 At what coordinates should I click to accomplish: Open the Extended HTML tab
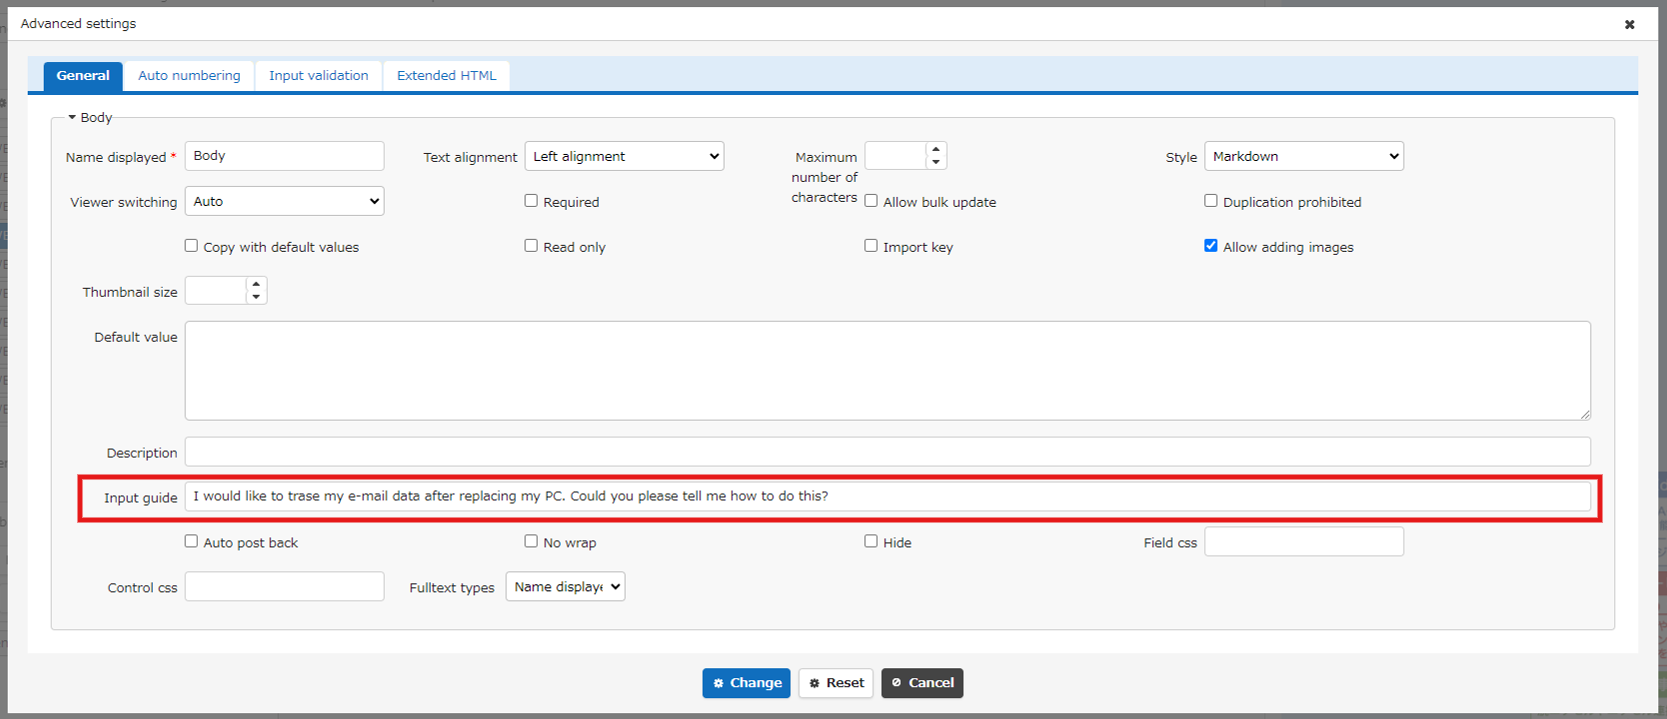[446, 76]
